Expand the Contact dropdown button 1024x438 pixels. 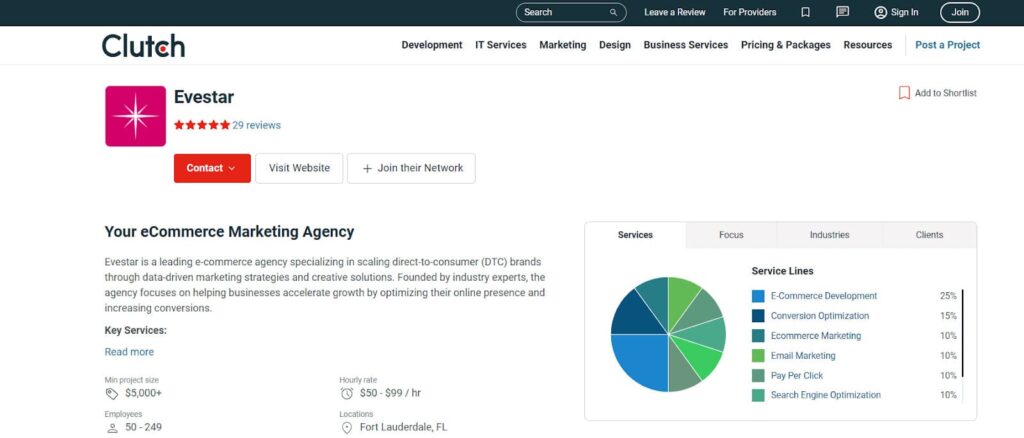pos(212,168)
